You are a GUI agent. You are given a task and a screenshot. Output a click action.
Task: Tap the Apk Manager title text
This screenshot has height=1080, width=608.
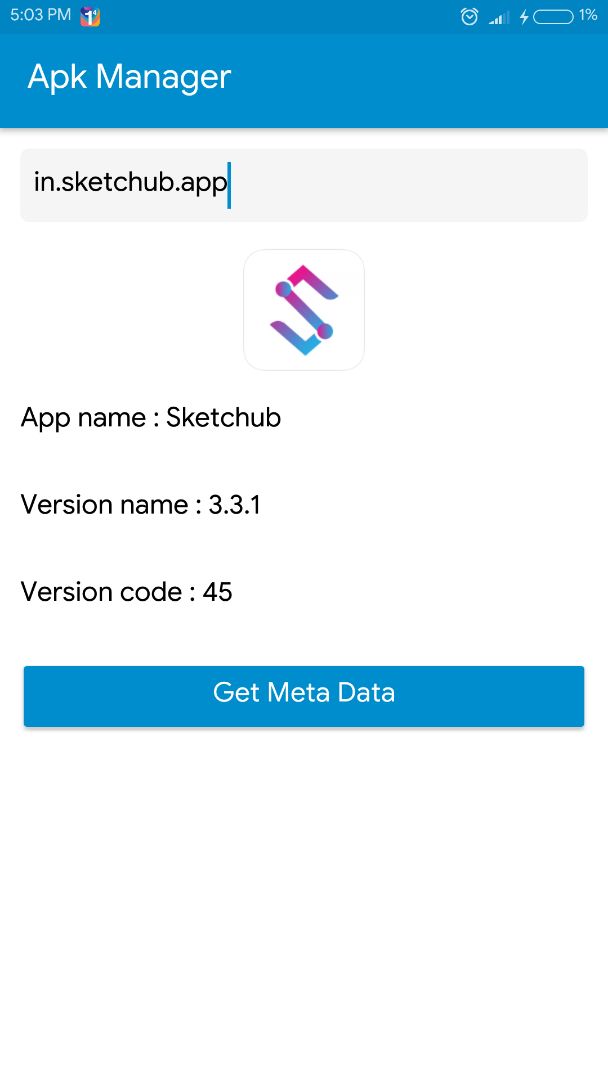click(x=129, y=77)
